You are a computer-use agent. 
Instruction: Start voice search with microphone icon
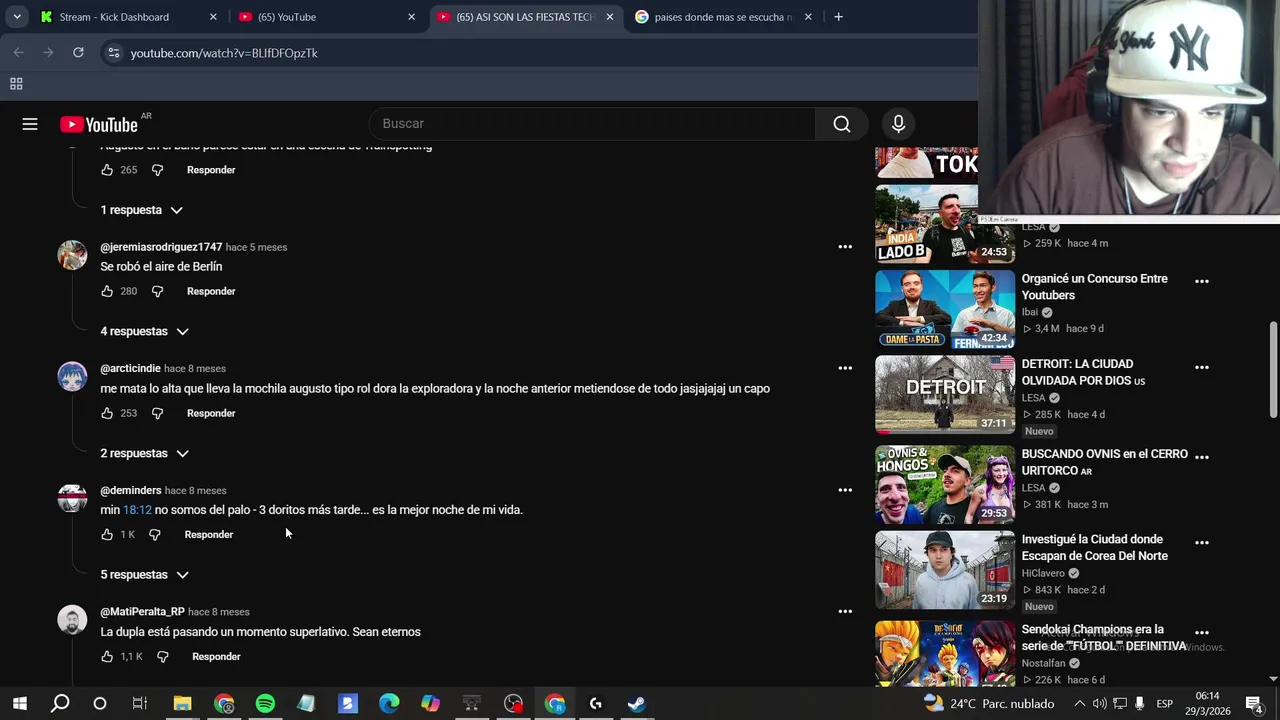[898, 124]
